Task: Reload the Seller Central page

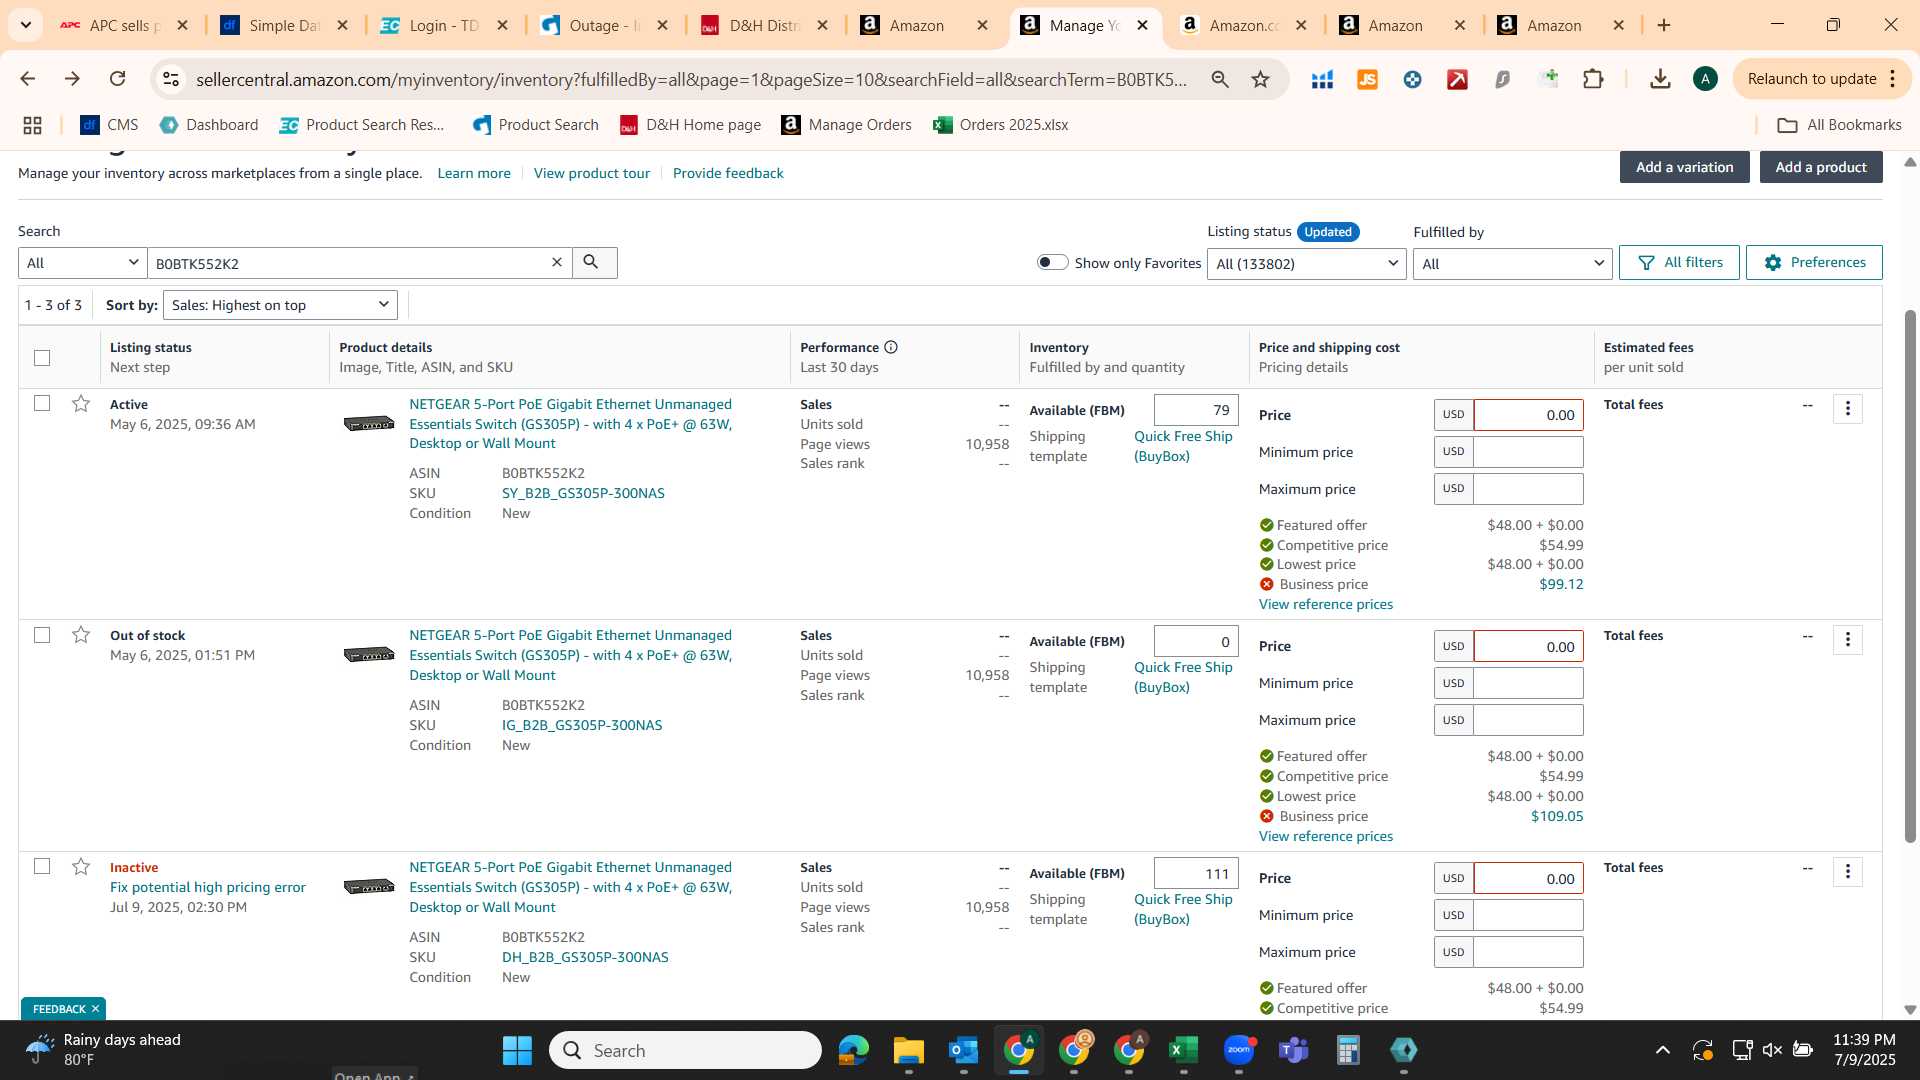Action: [x=118, y=79]
